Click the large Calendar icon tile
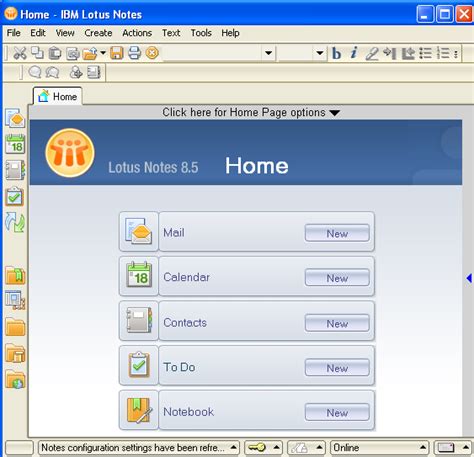Image resolution: width=474 pixels, height=457 pixels. [x=139, y=276]
